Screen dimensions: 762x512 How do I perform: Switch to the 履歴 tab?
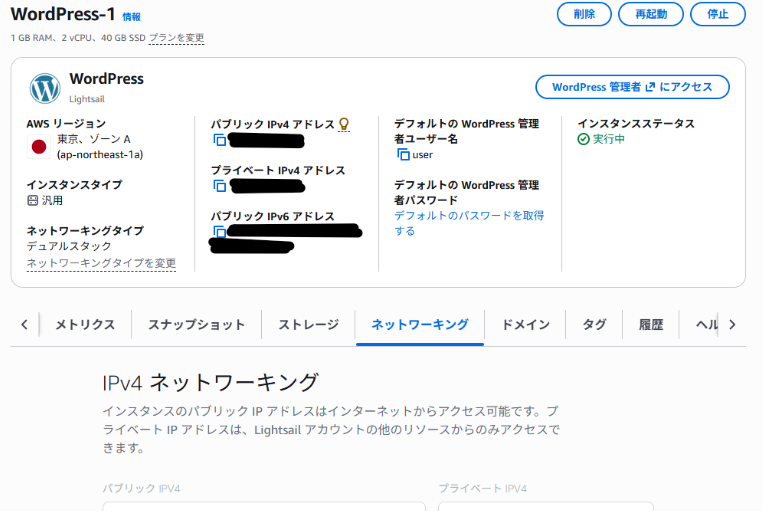651,324
